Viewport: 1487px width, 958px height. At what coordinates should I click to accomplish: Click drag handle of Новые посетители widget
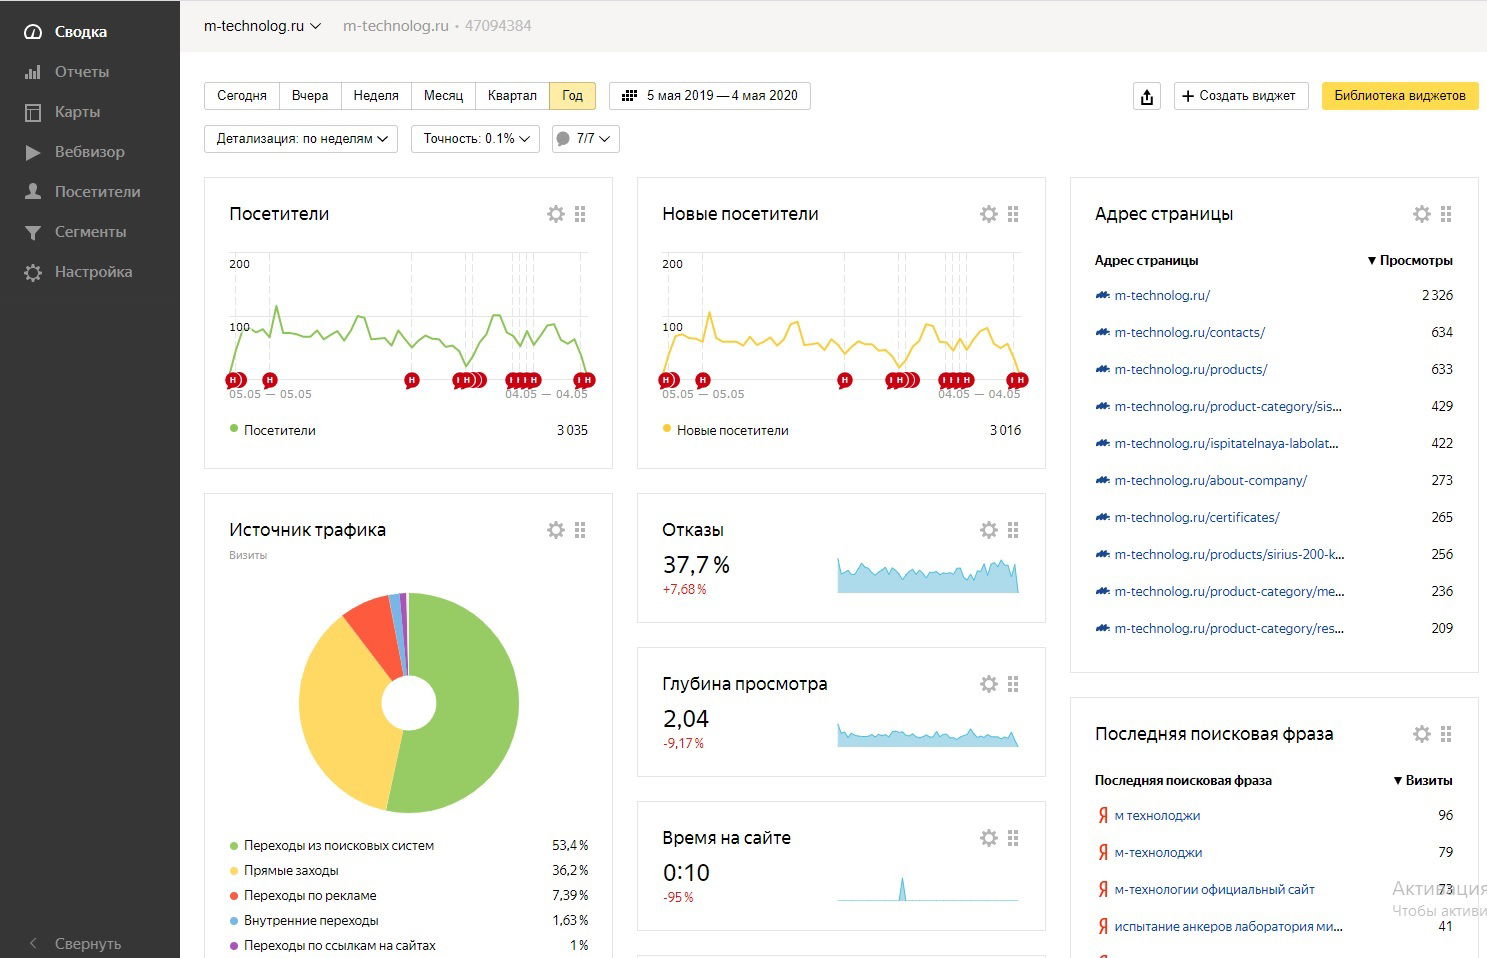click(1014, 214)
